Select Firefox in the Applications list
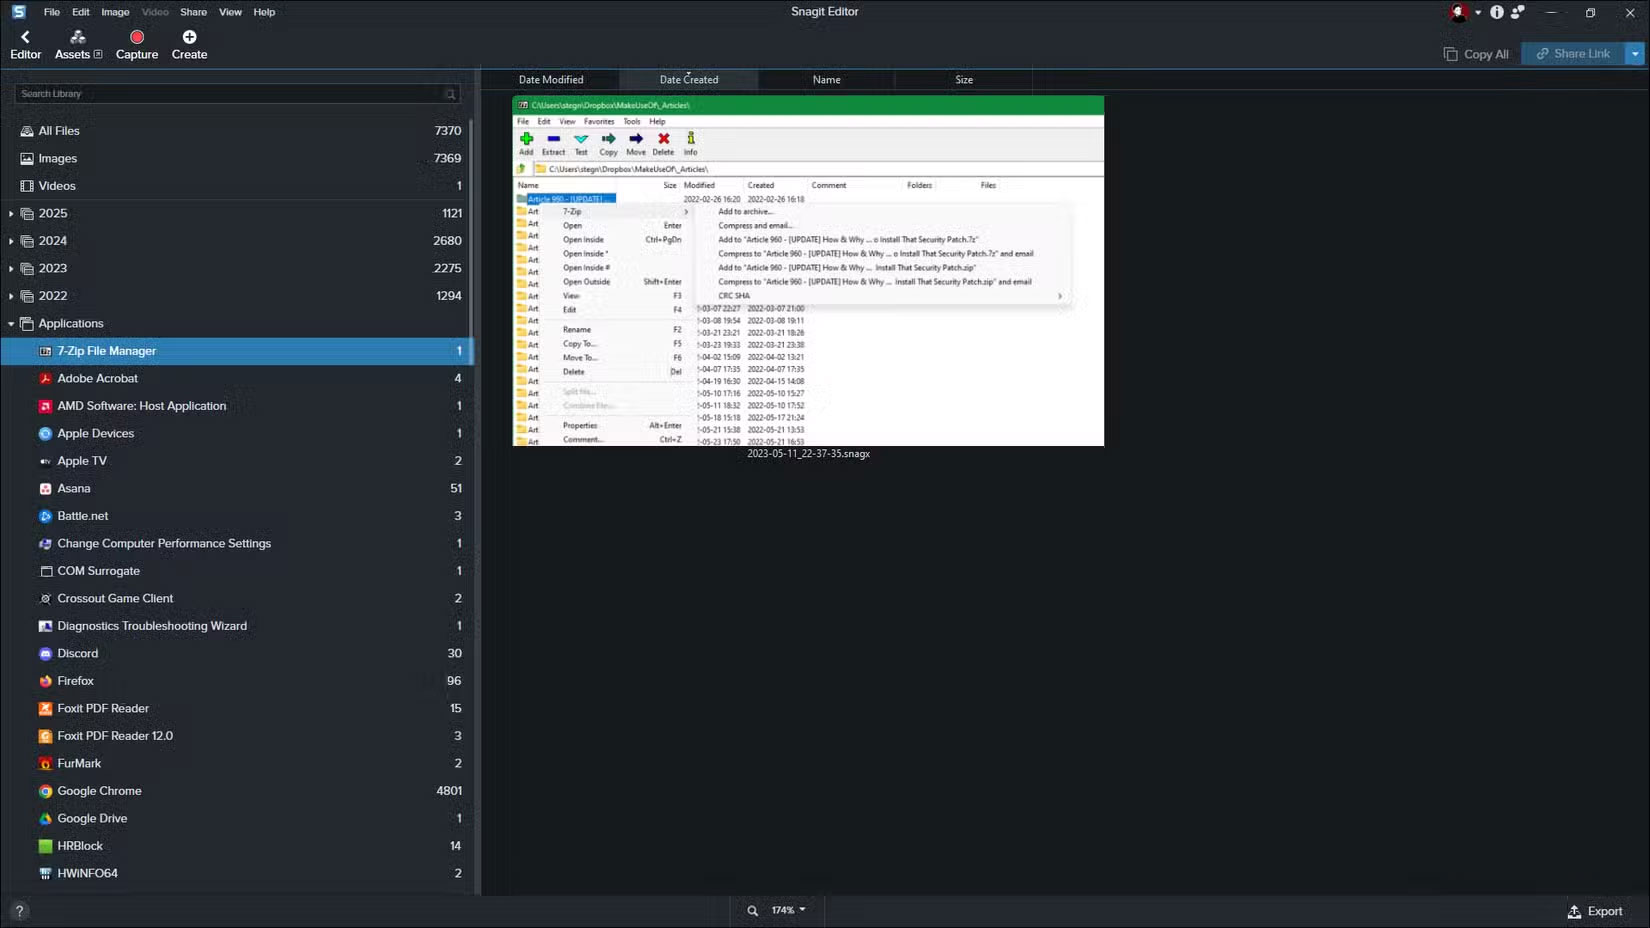Screen dimensions: 1650x928 (x=75, y=681)
